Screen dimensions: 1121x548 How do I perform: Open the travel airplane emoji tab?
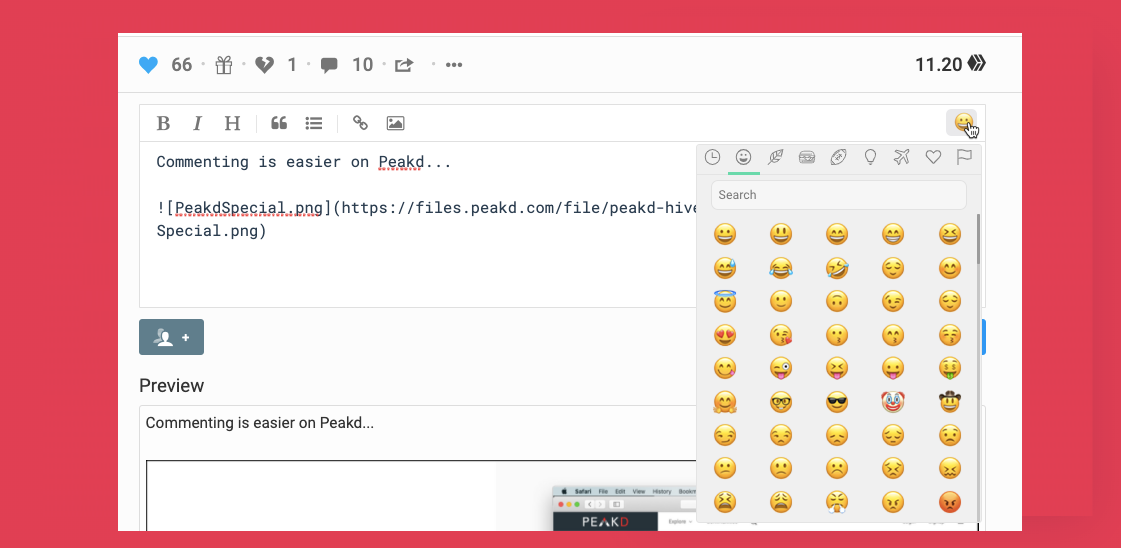point(902,157)
